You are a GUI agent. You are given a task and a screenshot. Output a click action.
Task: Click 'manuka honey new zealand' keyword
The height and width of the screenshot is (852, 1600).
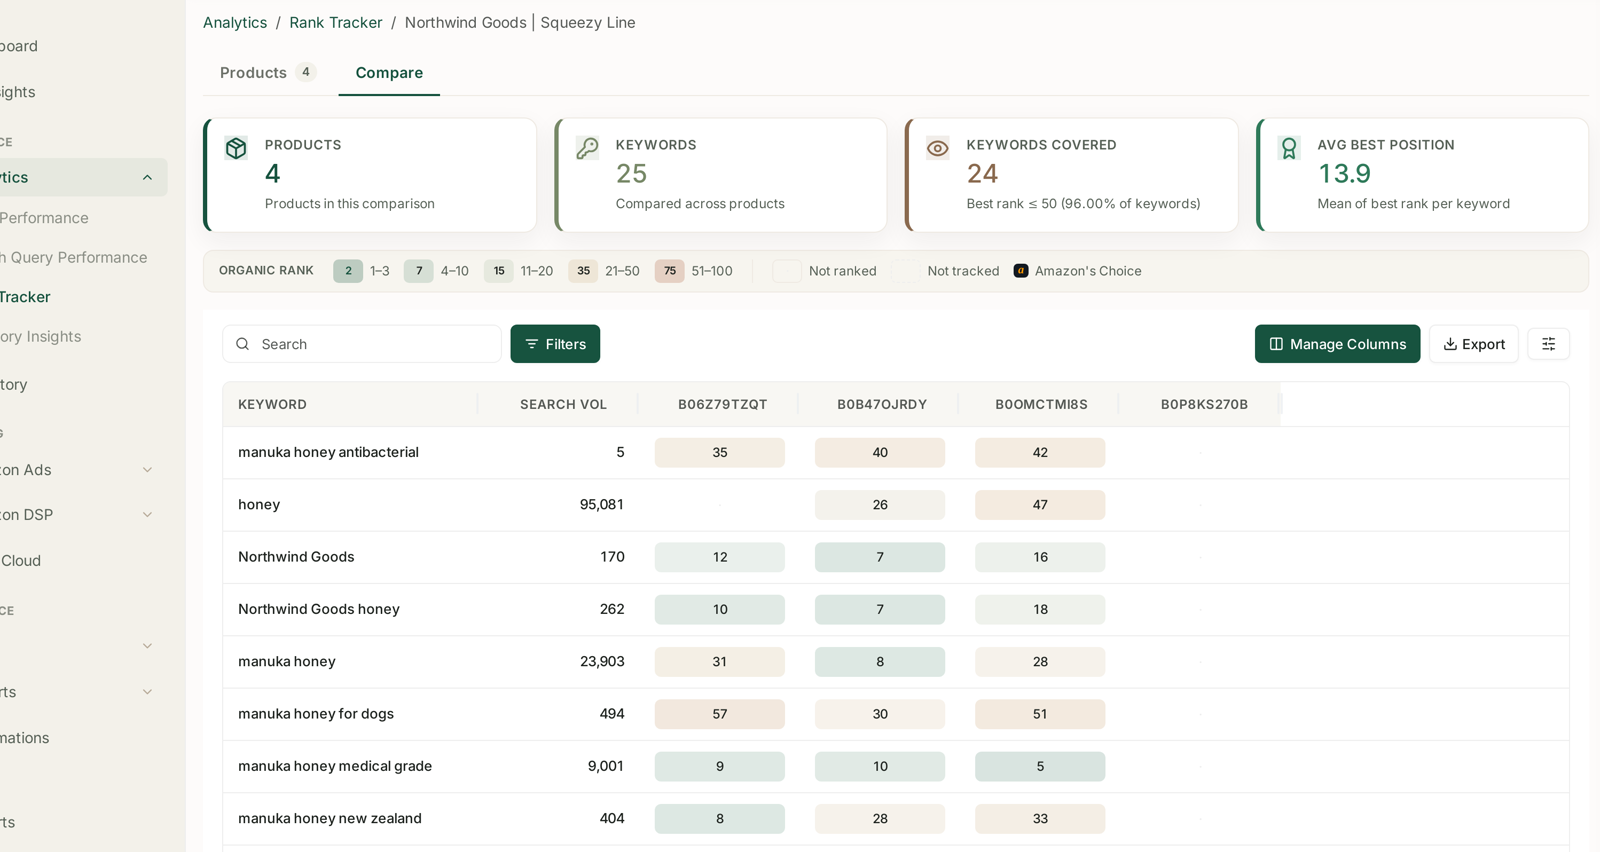(330, 818)
